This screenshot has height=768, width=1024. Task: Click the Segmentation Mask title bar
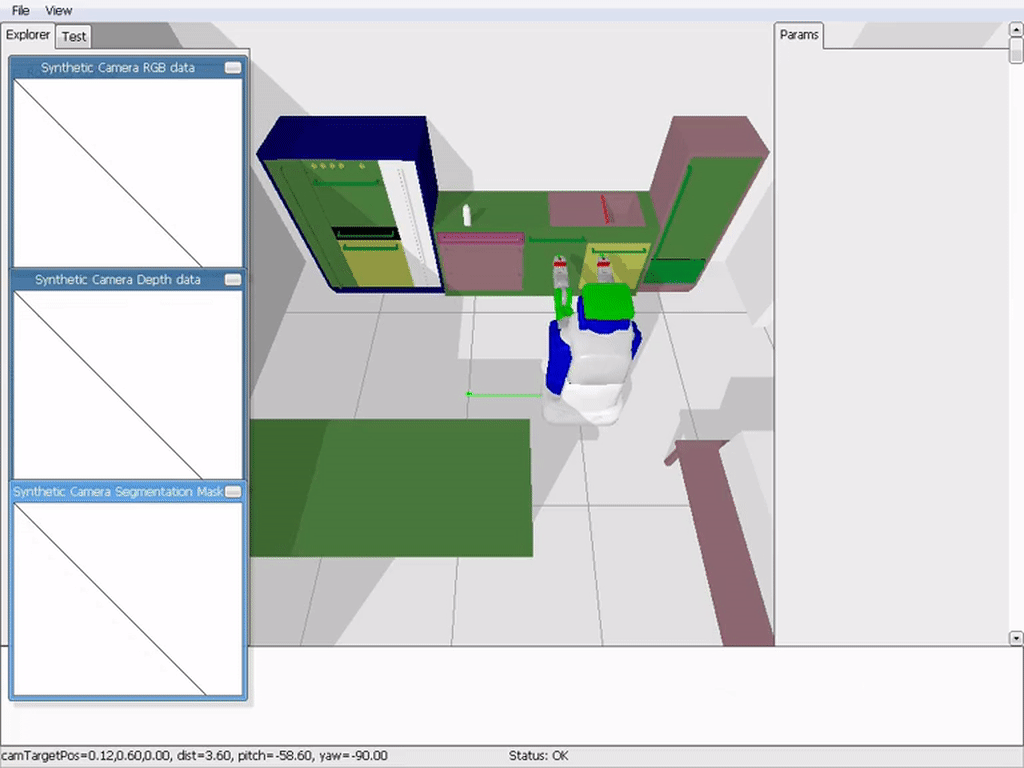pos(118,492)
